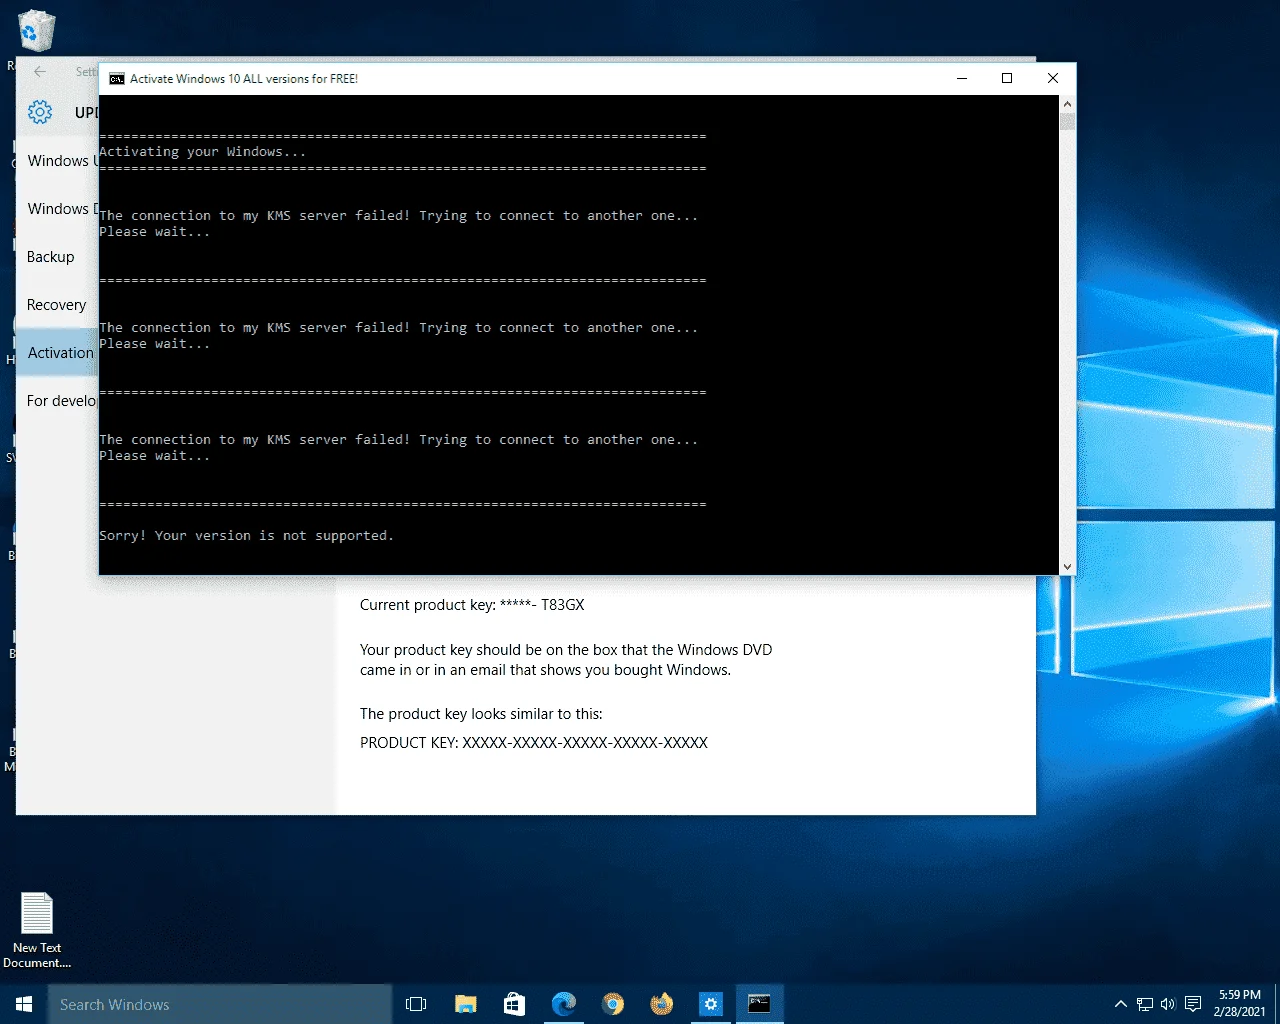
Task: Minimize the Activate Windows 10 console window
Action: [962, 78]
